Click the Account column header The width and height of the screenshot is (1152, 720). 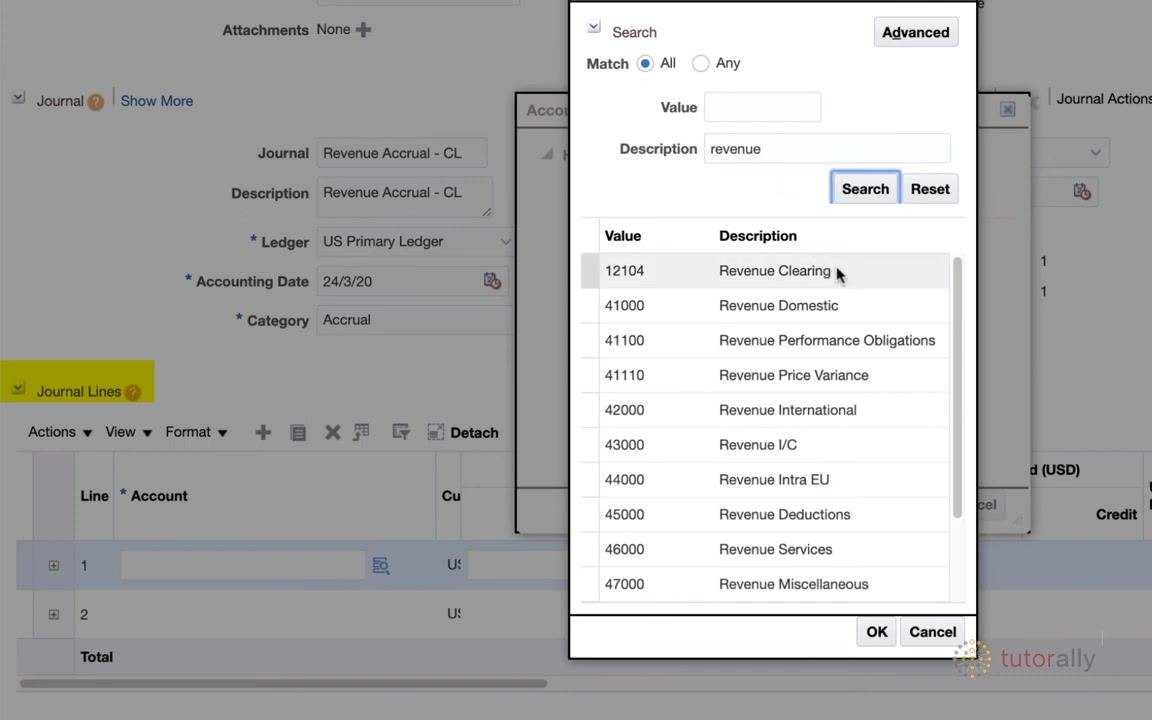click(x=159, y=496)
